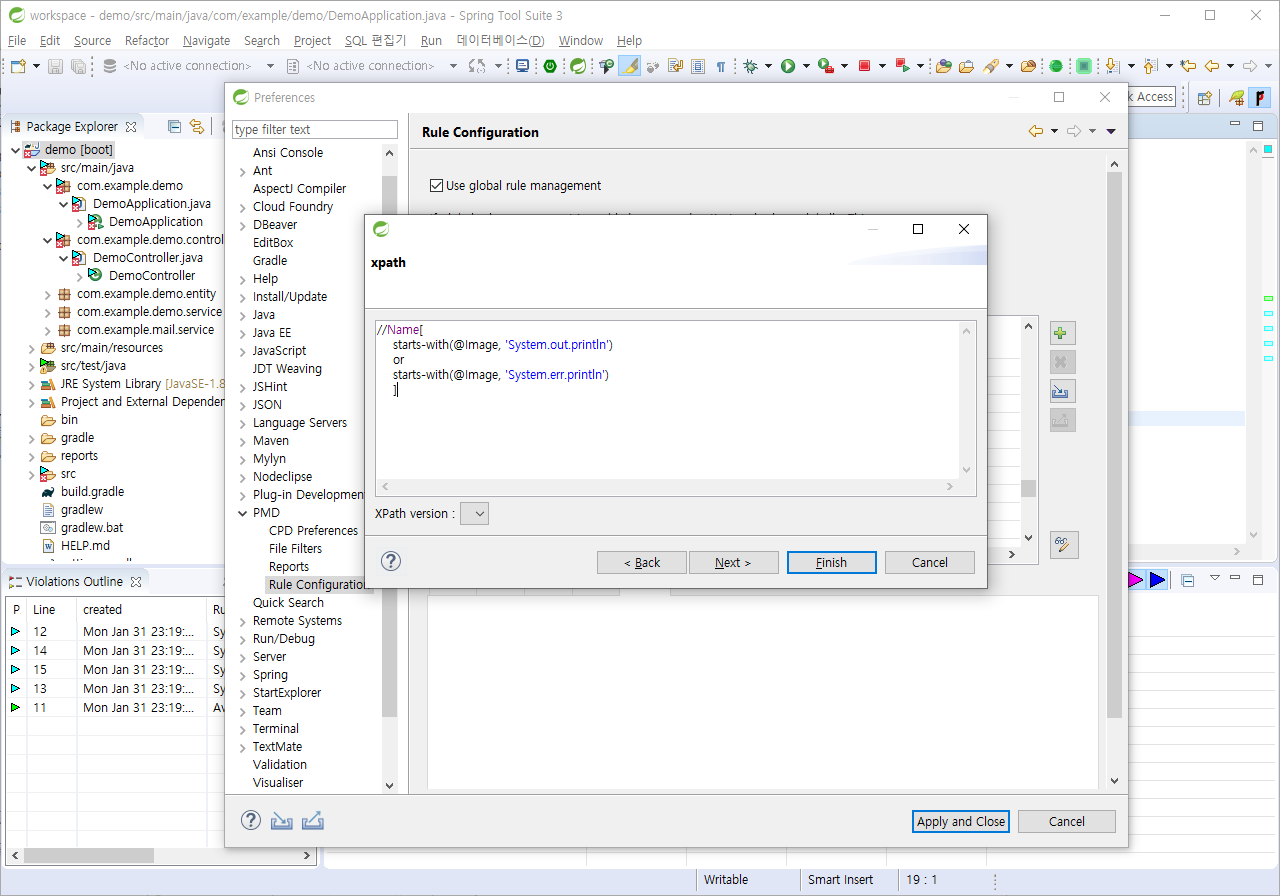Click the Import rule set icon
Image resolution: width=1280 pixels, height=896 pixels.
pyautogui.click(x=1062, y=391)
